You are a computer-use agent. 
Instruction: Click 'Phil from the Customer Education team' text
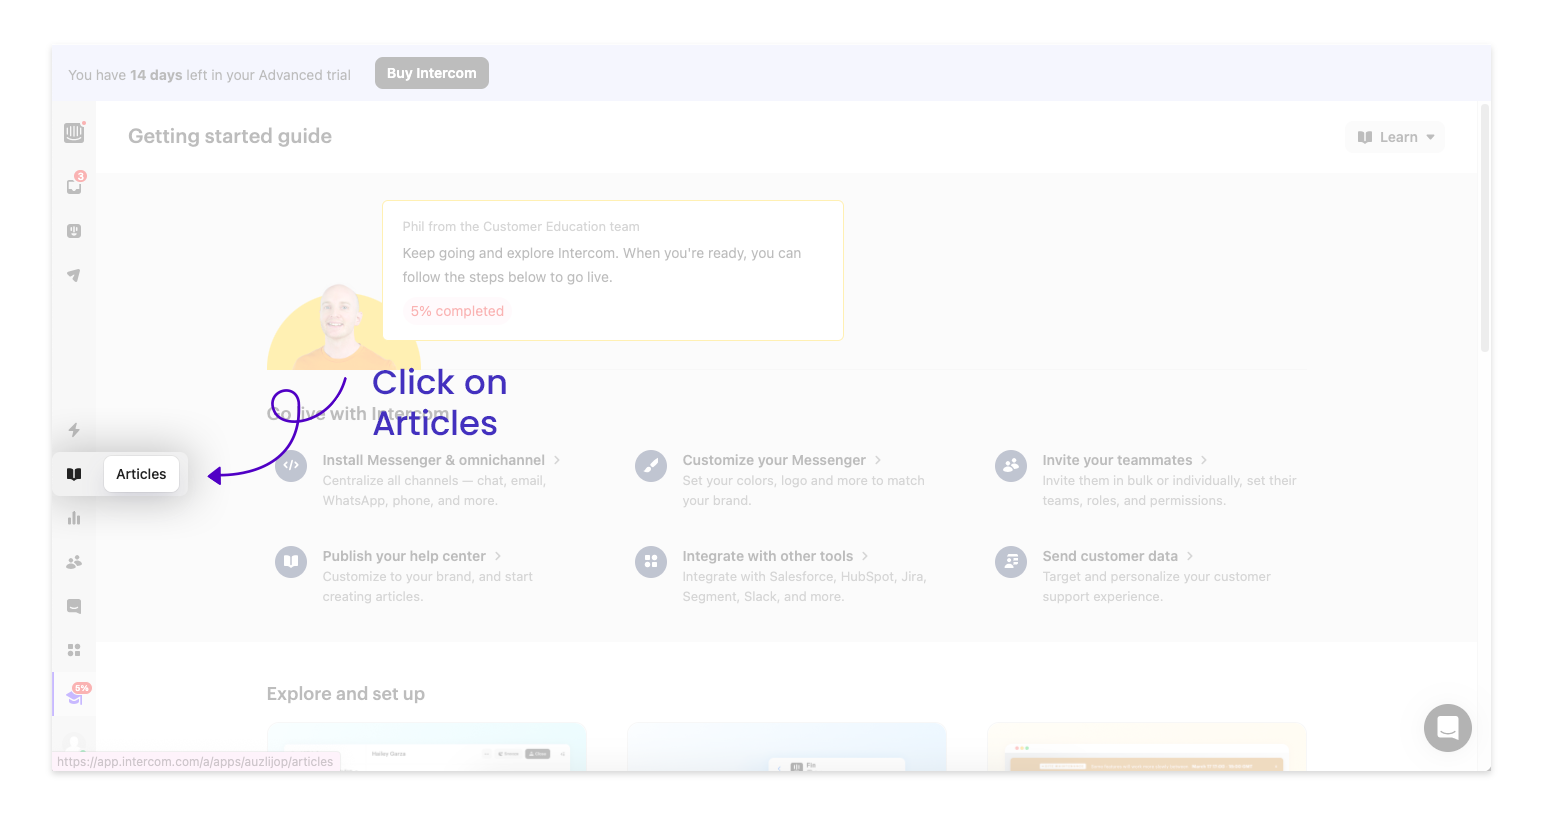[x=521, y=227]
